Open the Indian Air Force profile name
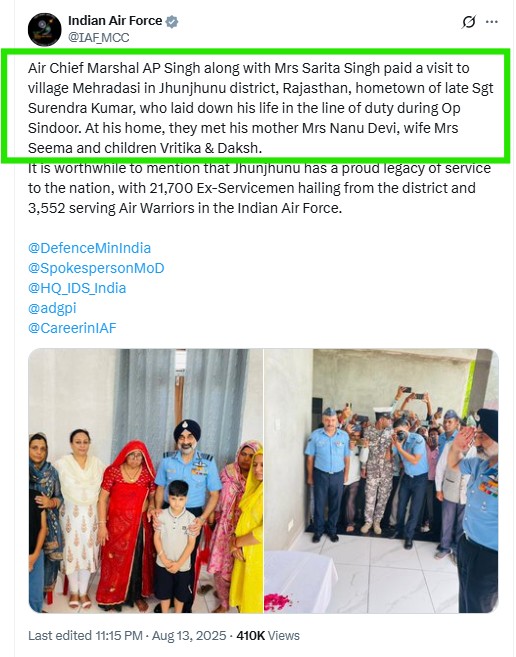The width and height of the screenshot is (516, 657). coord(115,21)
